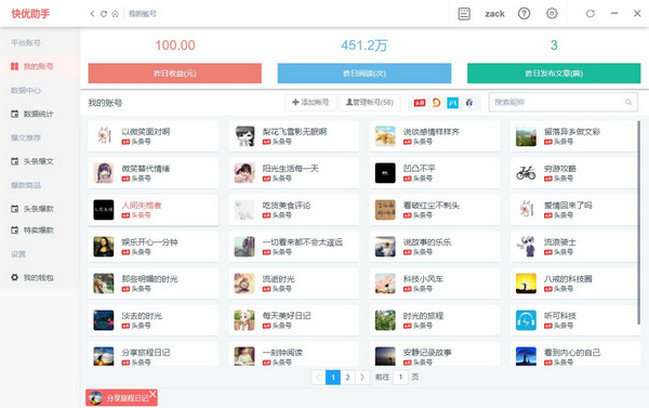
Task: Open settings gear icon in top bar
Action: [552, 14]
